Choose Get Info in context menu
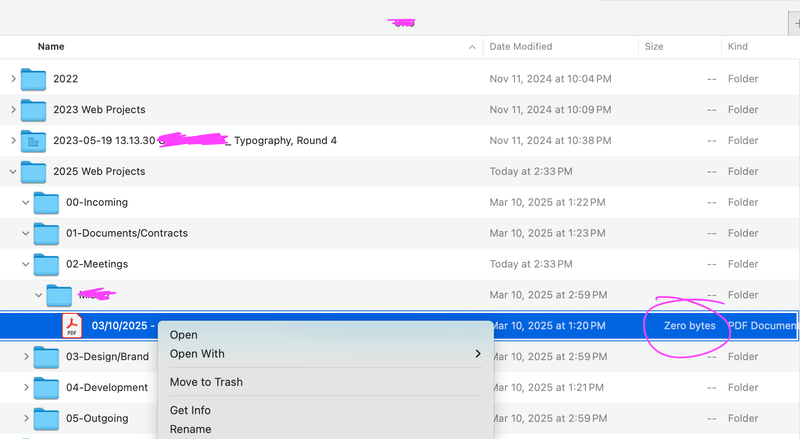The image size is (800, 439). pos(190,410)
